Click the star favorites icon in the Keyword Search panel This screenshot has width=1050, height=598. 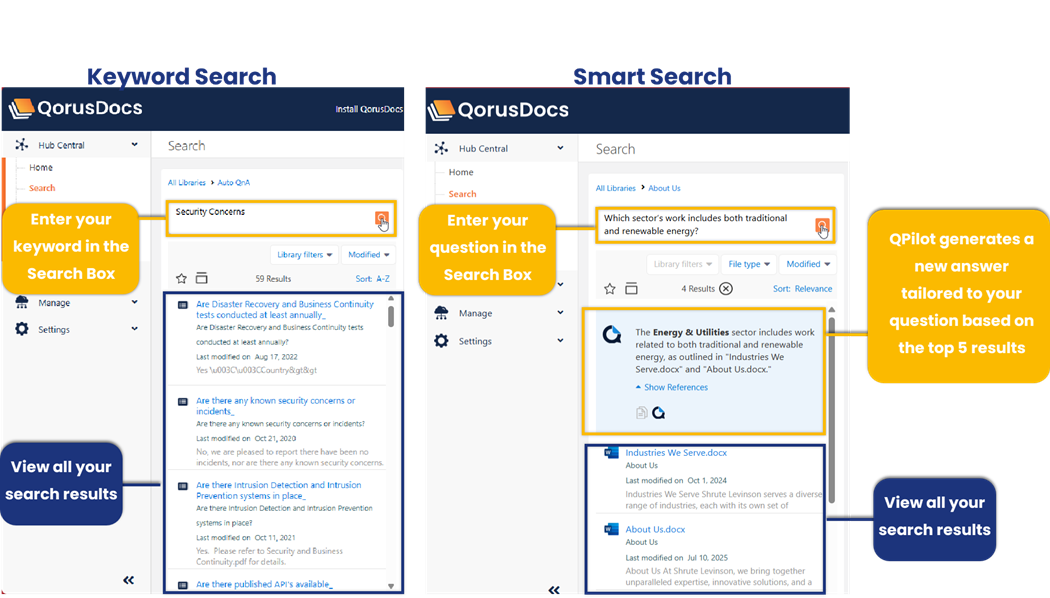181,279
